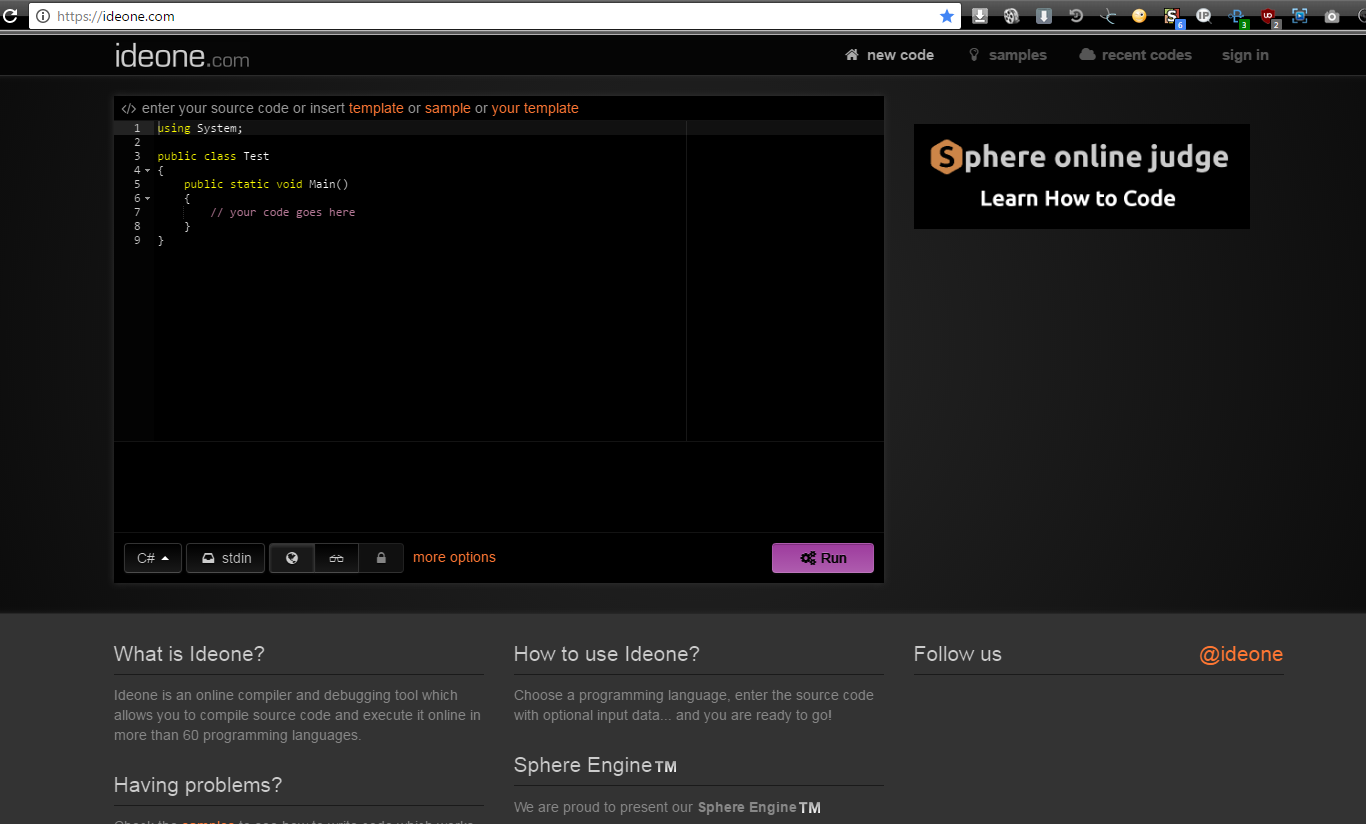Click the "What is Ideone?" heading
This screenshot has width=1366, height=824.
(189, 654)
